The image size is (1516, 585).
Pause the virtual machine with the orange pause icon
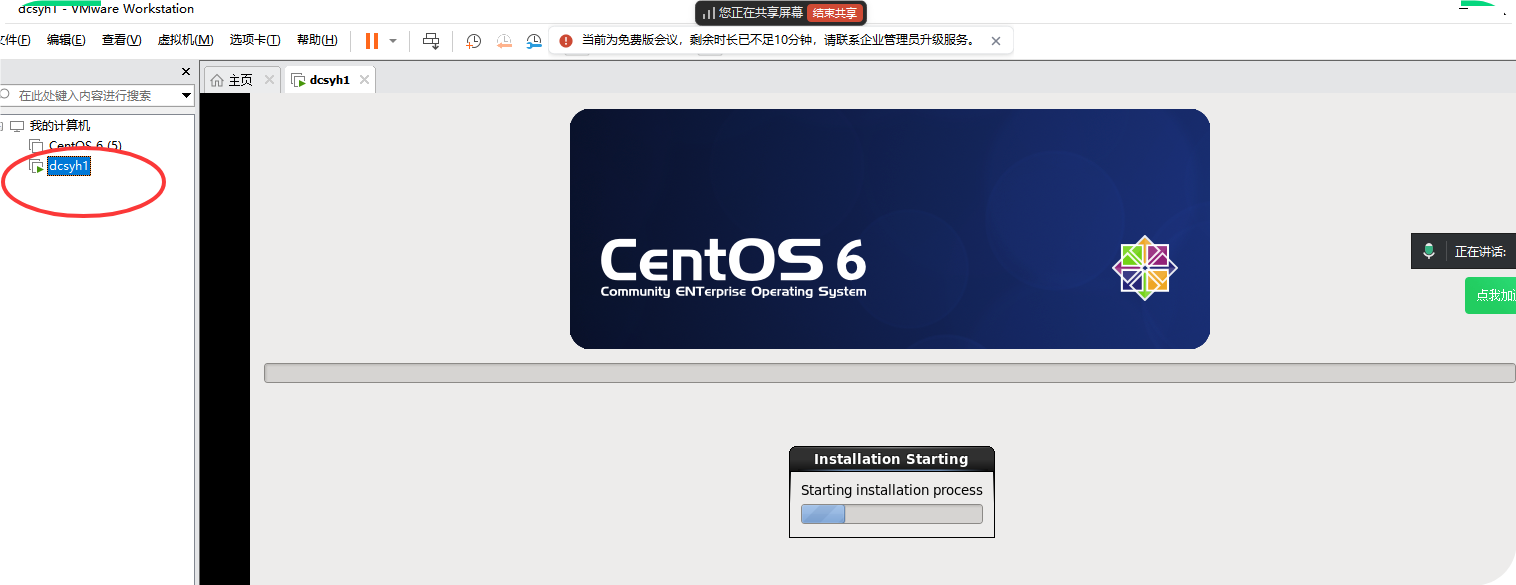click(x=371, y=41)
